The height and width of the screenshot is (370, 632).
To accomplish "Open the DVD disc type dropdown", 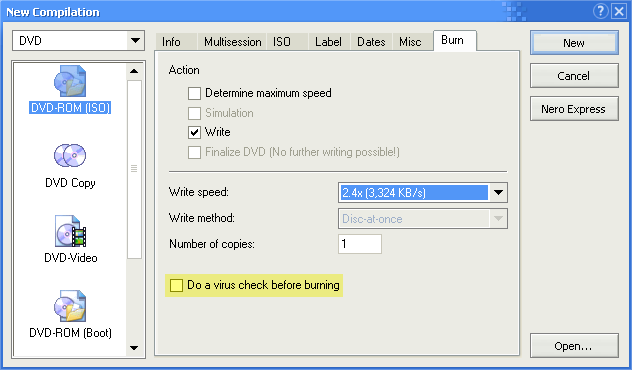I will tap(135, 41).
